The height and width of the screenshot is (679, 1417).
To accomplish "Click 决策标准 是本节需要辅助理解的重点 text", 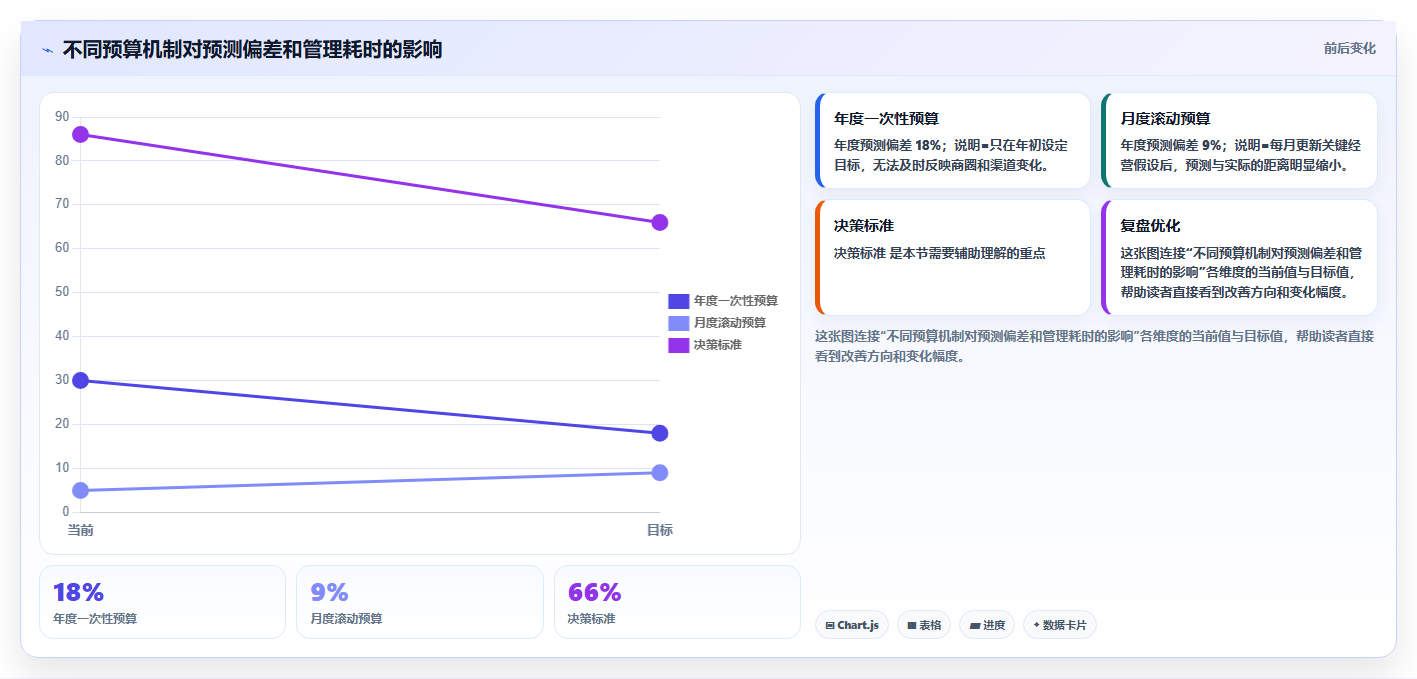I will pos(939,253).
